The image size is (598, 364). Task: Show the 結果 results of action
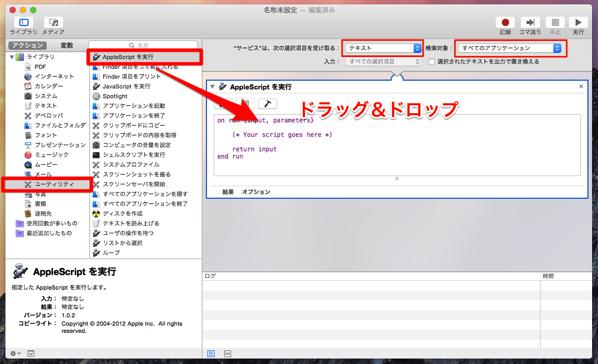pos(228,192)
